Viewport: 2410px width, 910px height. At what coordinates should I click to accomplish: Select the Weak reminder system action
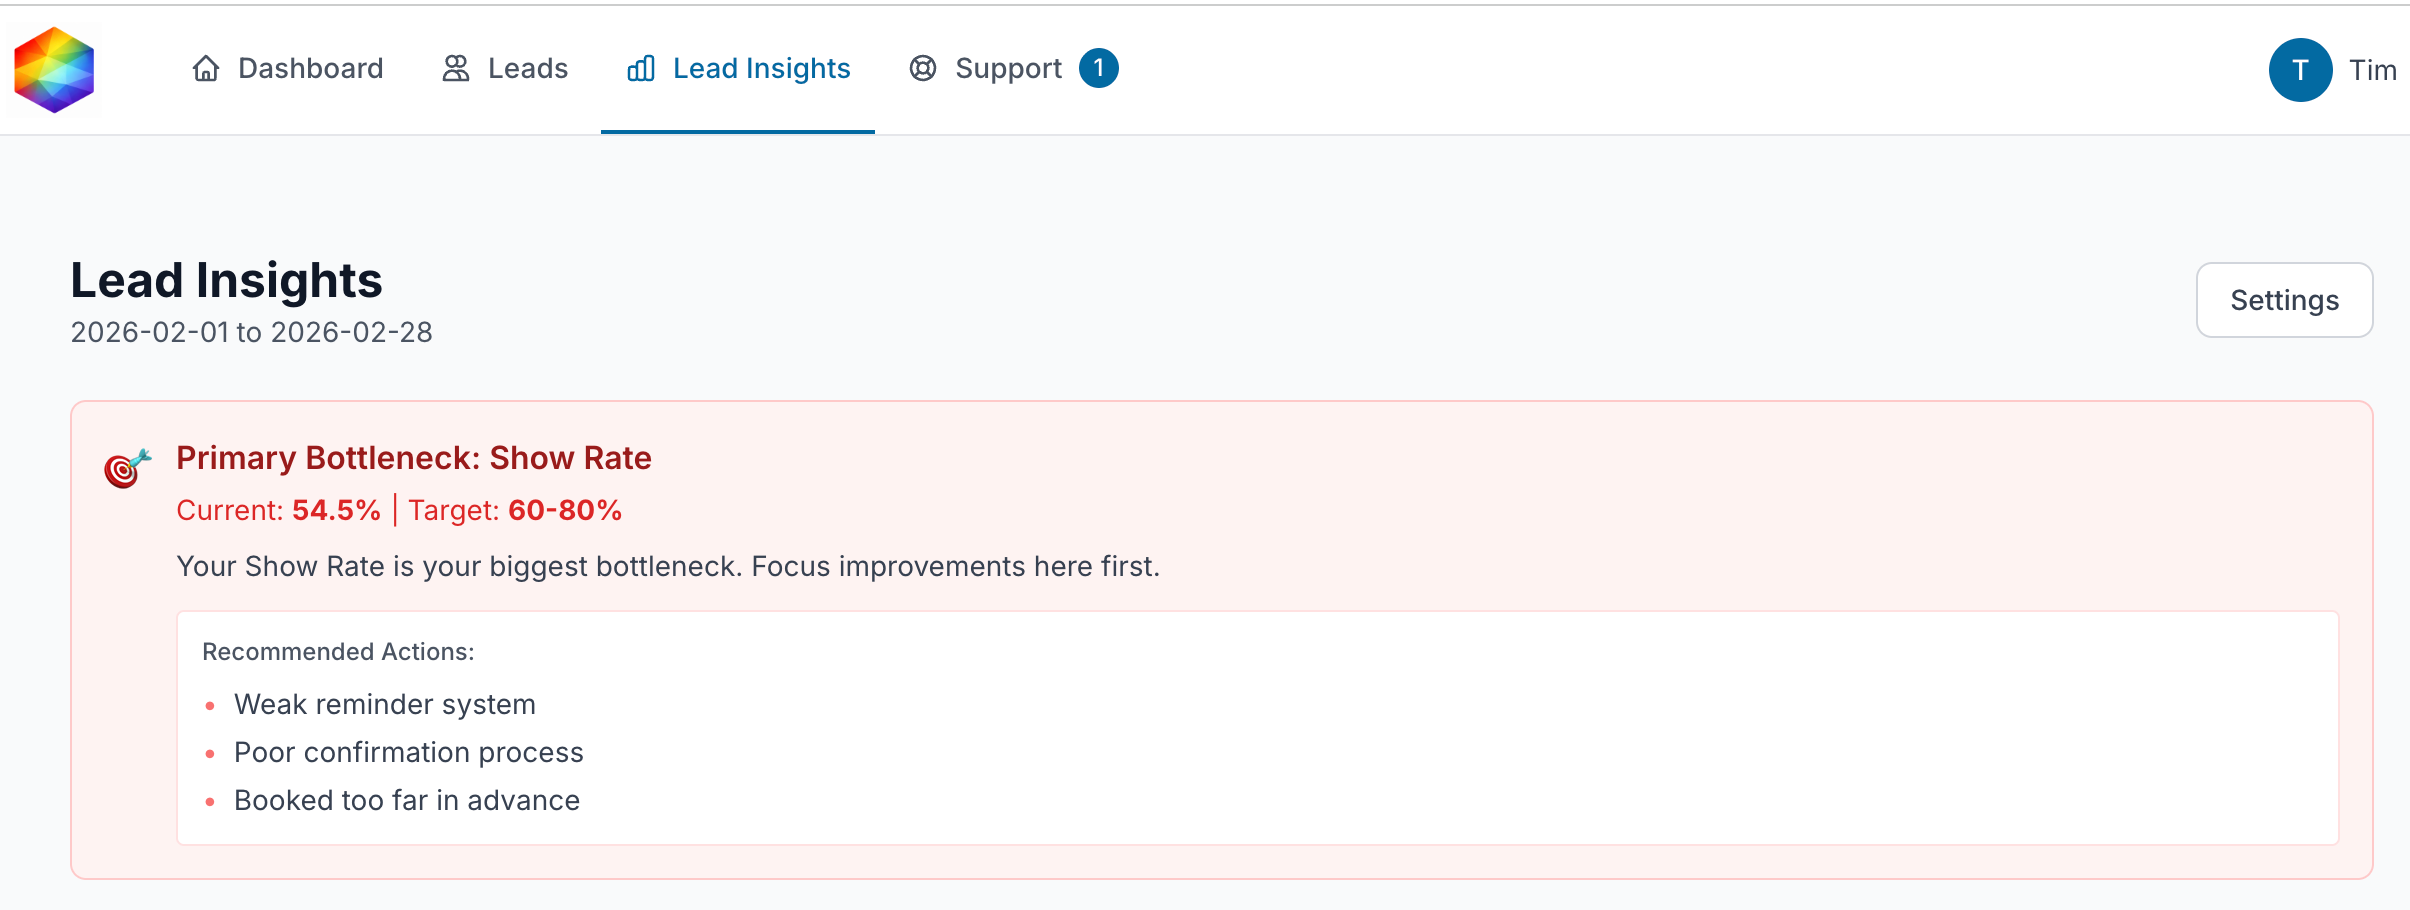pyautogui.click(x=385, y=704)
